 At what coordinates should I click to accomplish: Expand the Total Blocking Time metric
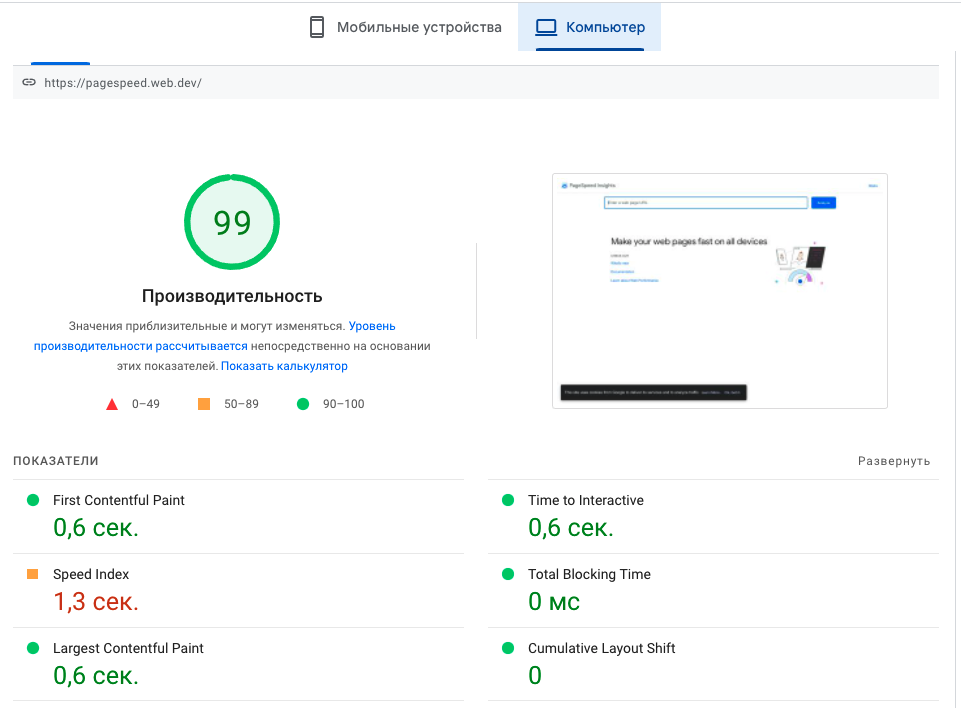coord(589,574)
